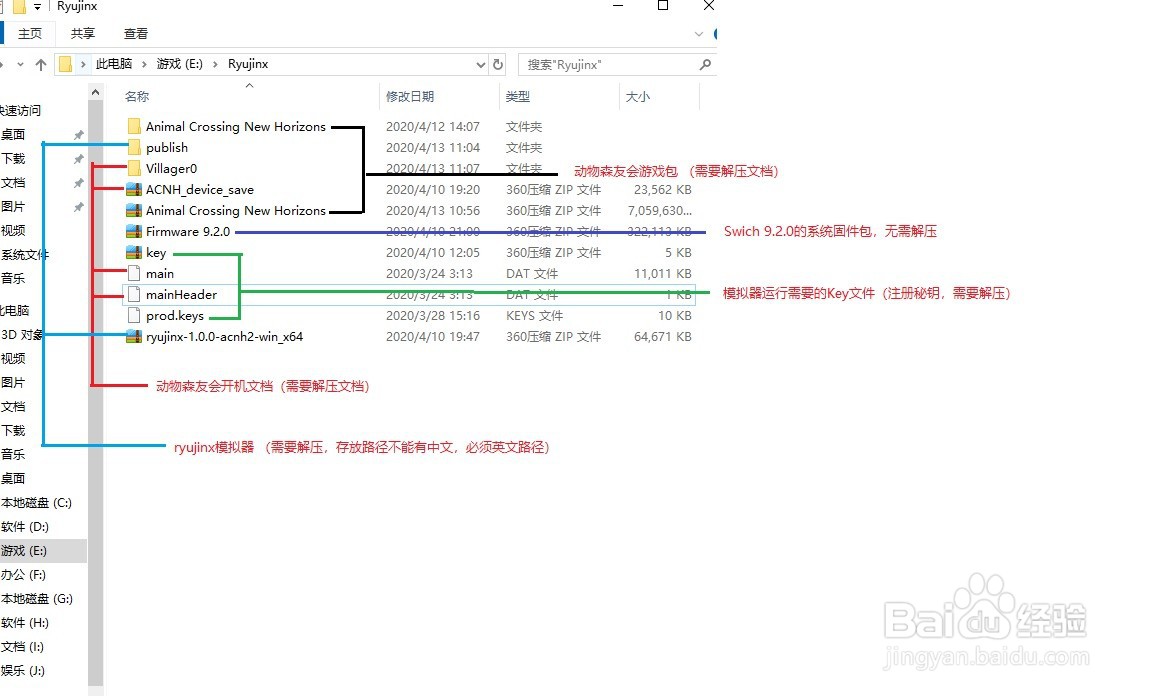Click the pin icon next to Quick access 图片
The image size is (1152, 696).
[x=79, y=207]
